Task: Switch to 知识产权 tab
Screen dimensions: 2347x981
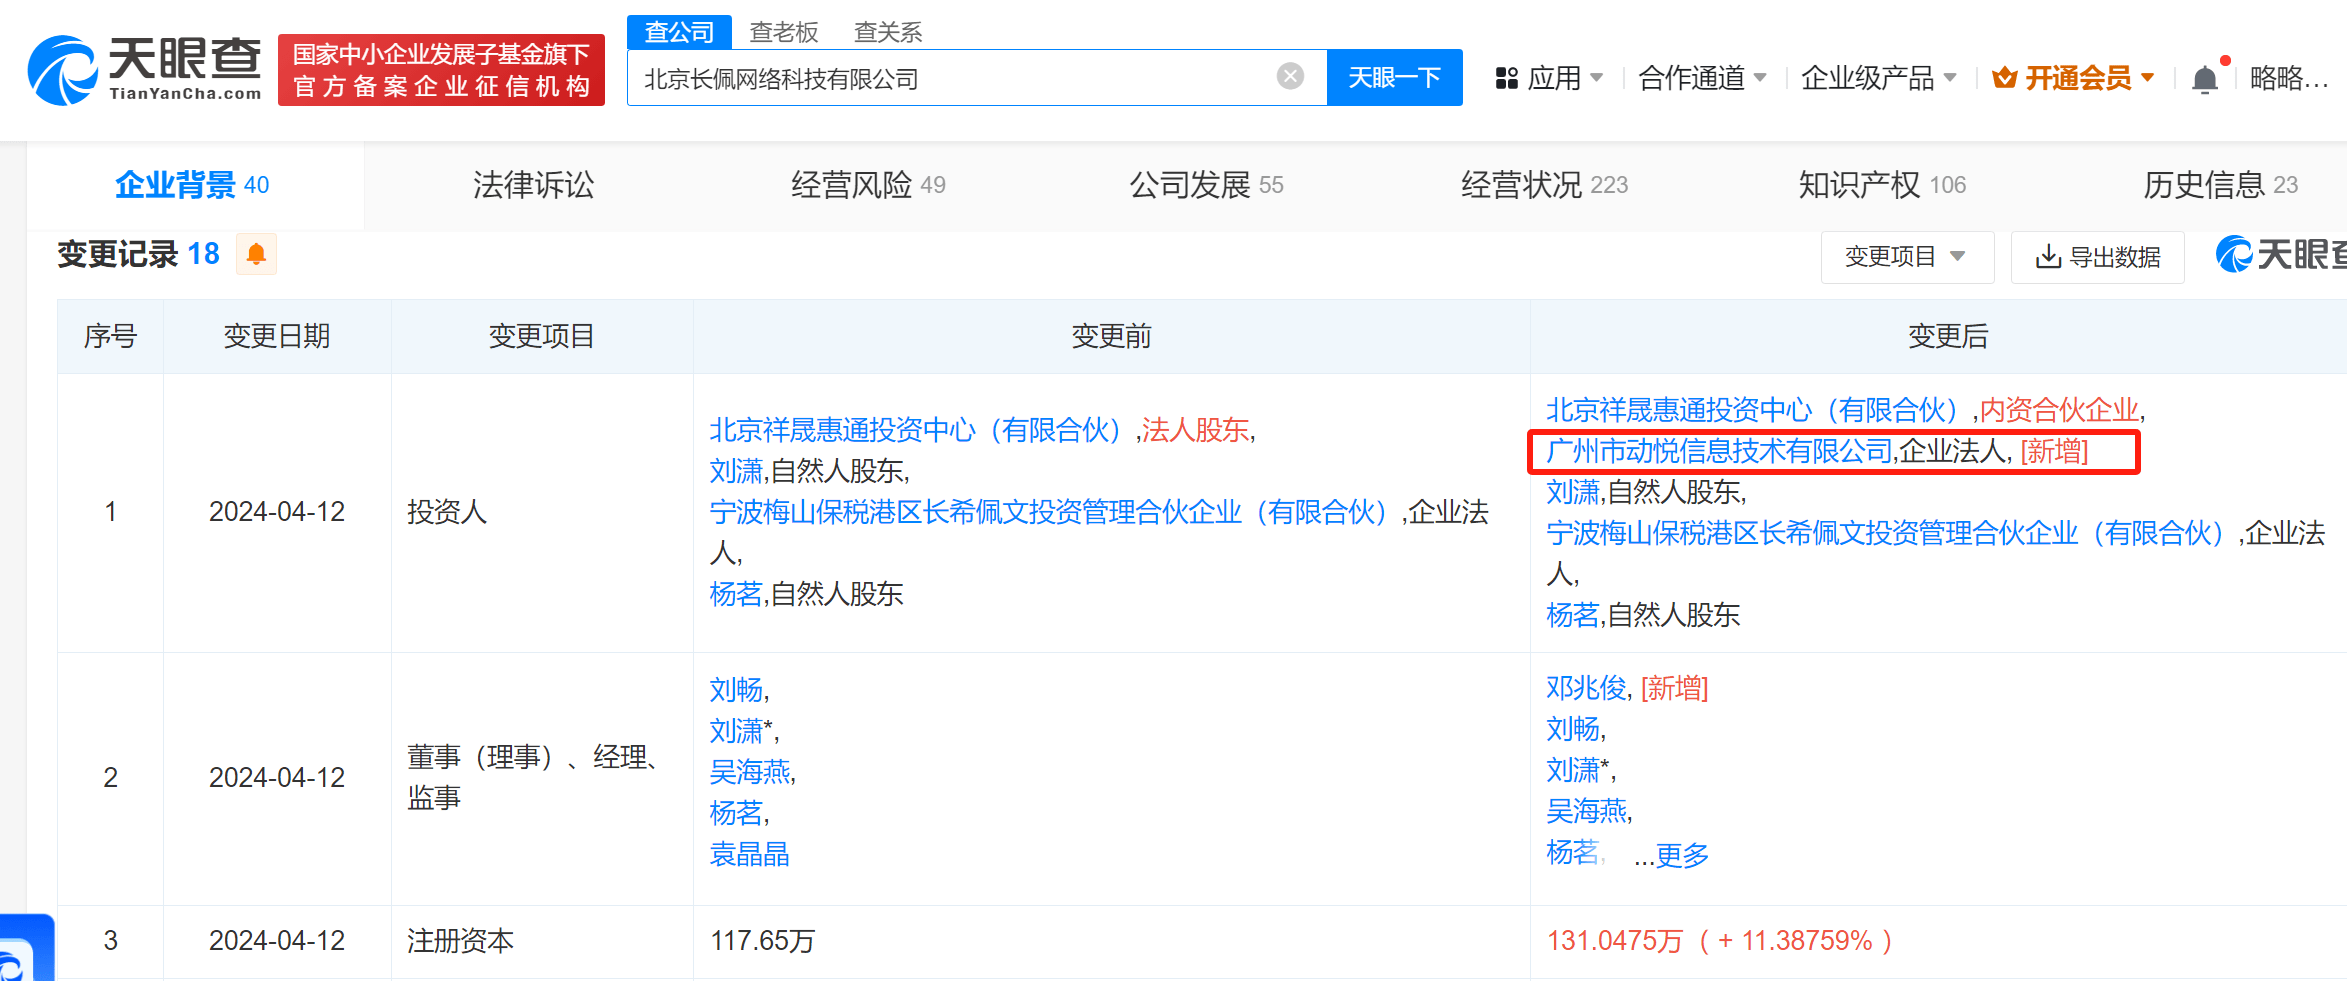Action: coord(1882,185)
